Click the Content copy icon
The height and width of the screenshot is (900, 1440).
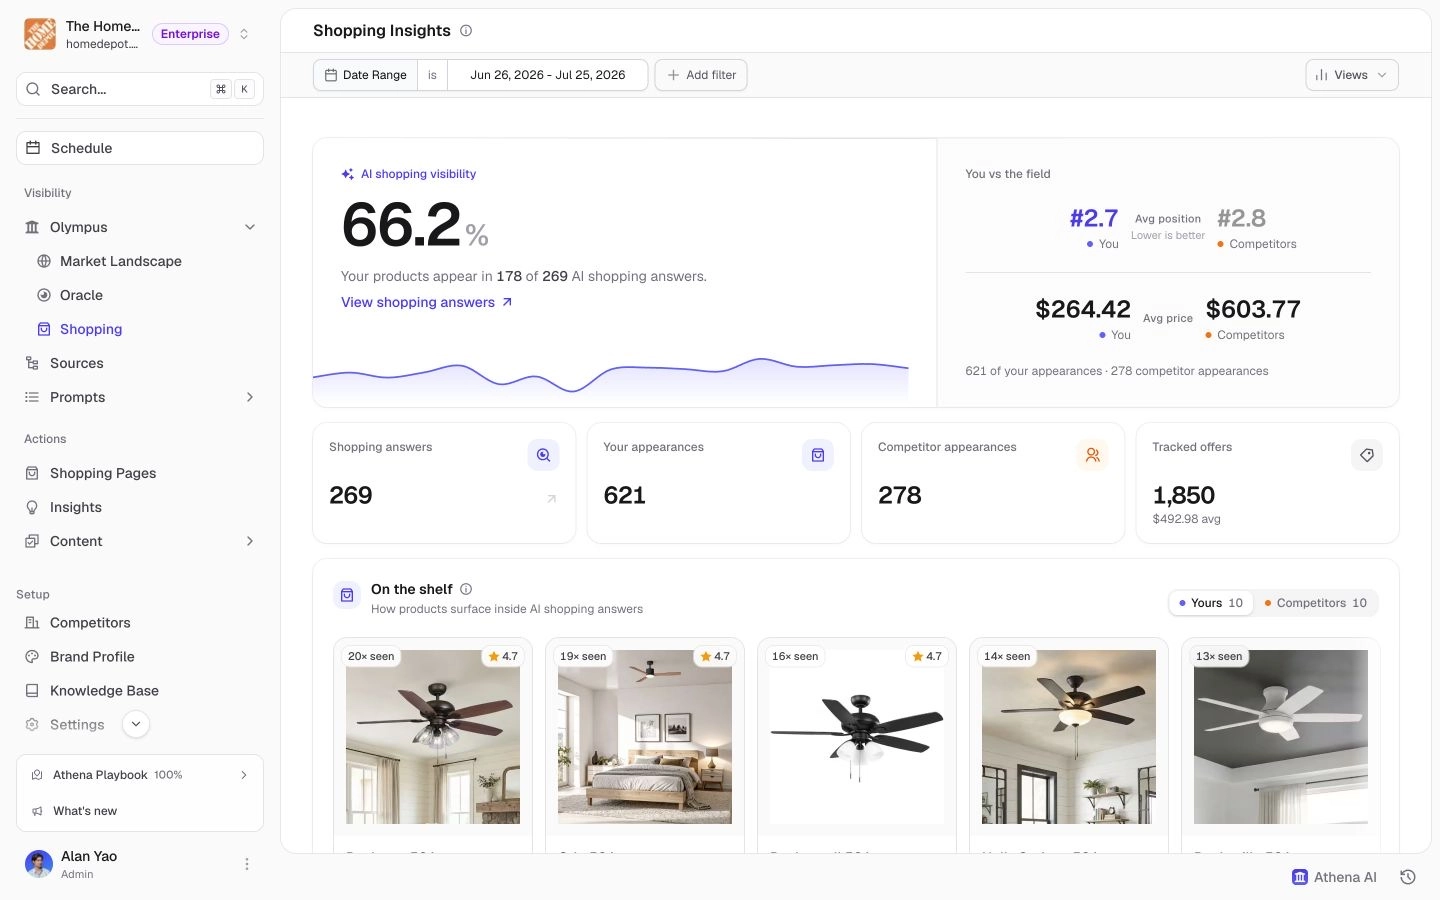32,541
